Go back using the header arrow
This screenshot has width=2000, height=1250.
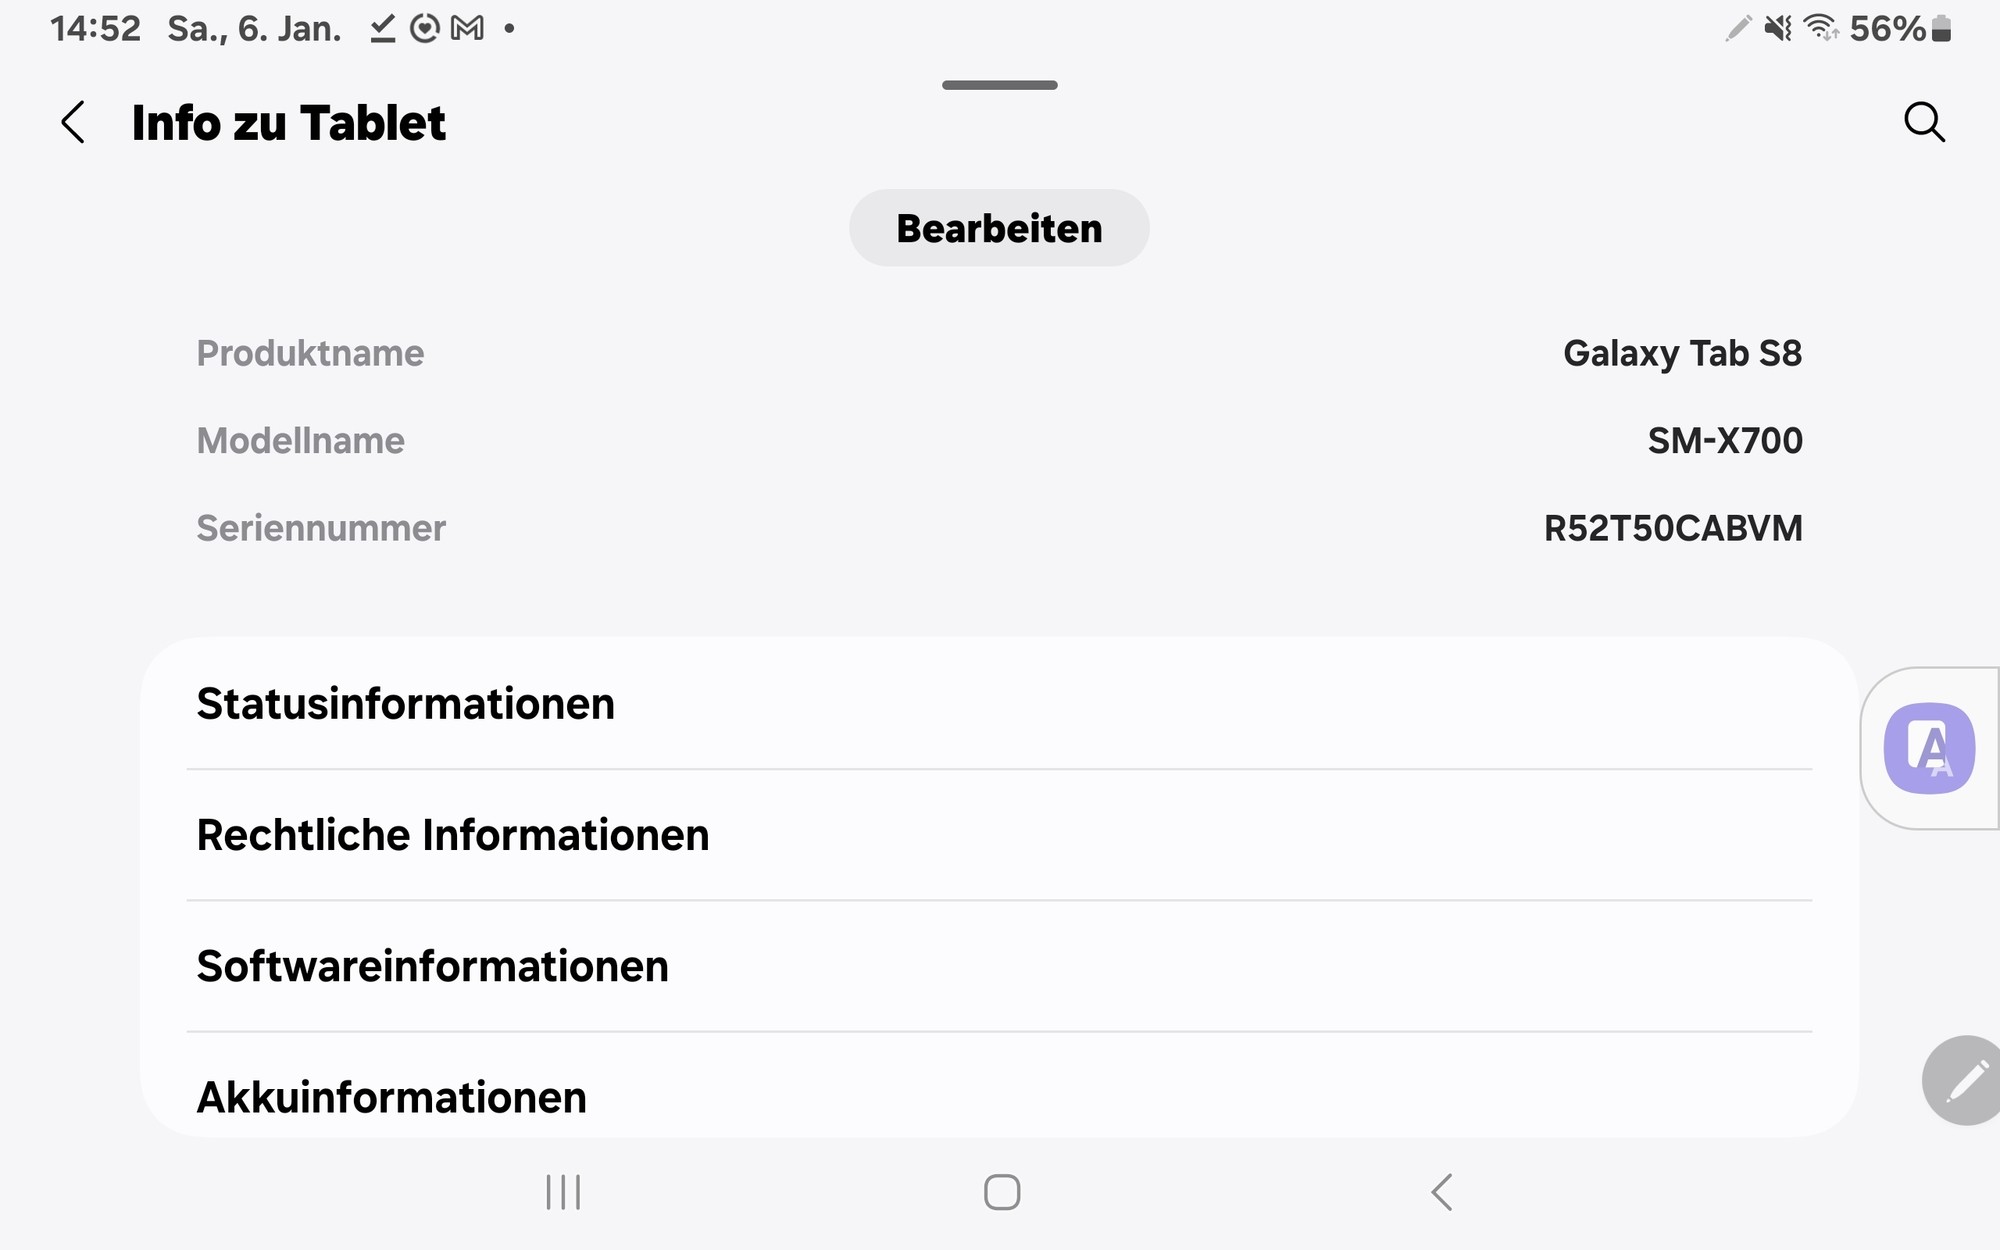click(73, 123)
